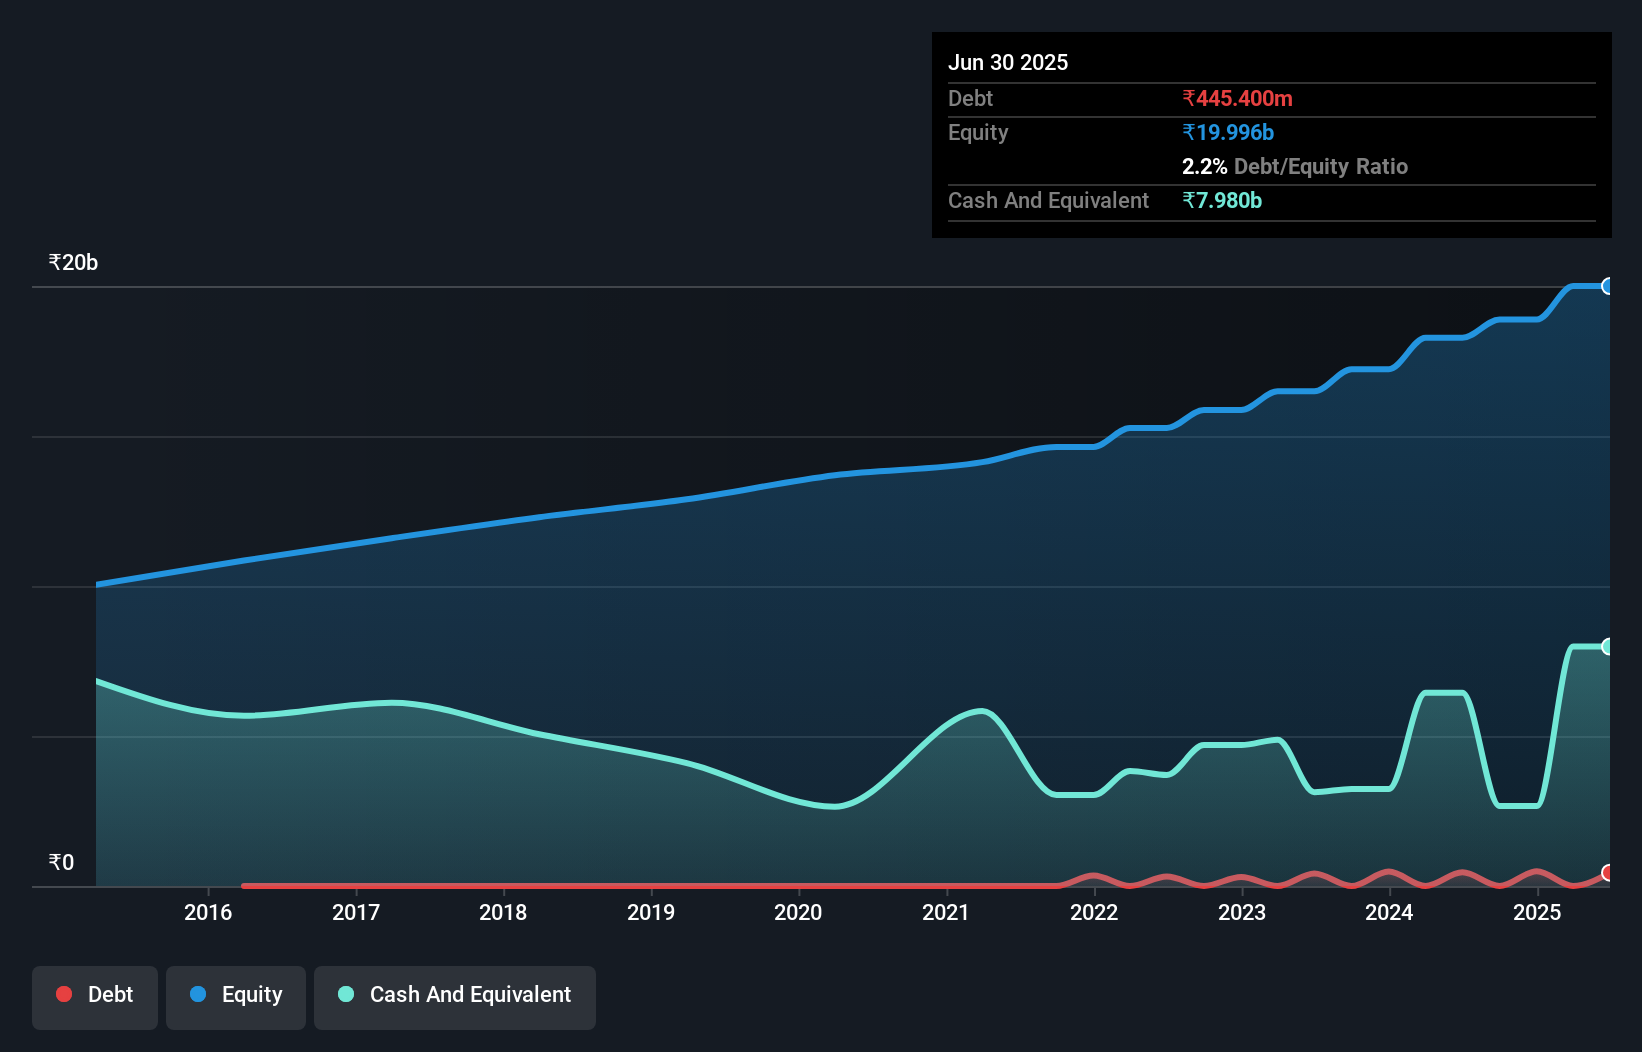Screen dimensions: 1642x1052
Task: Click the Jun 30 2025 tooltip date
Action: tap(1008, 62)
